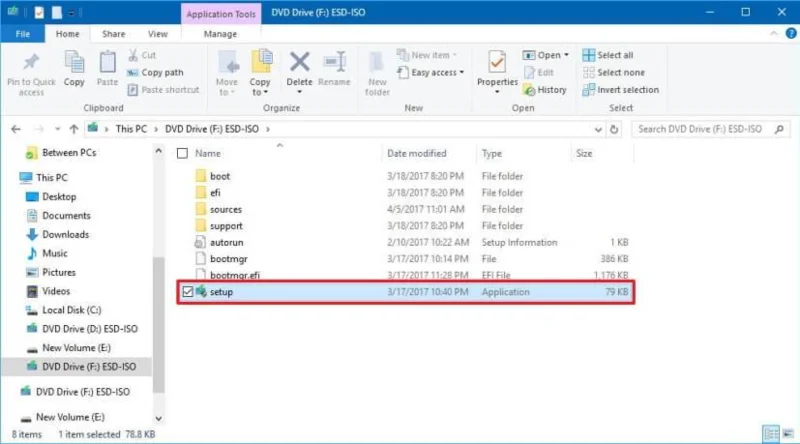Expand the Delete dropdown arrow
The width and height of the screenshot is (800, 444).
pyautogui.click(x=299, y=92)
